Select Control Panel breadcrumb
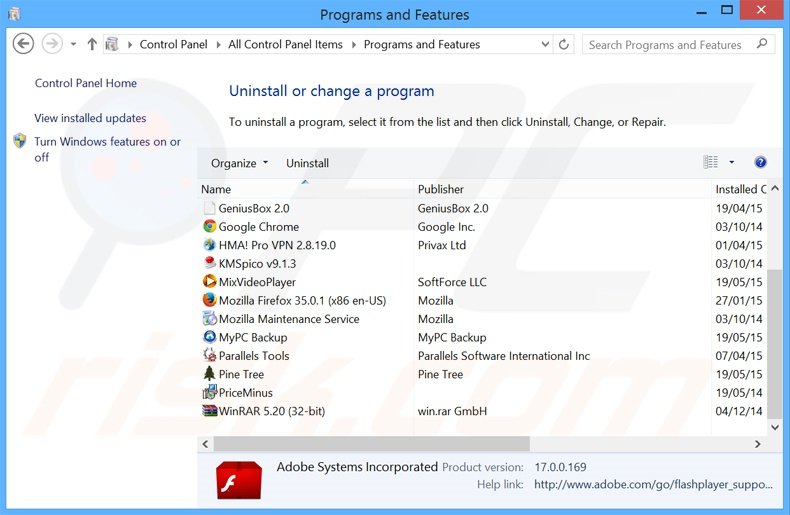Image resolution: width=790 pixels, height=515 pixels. [173, 44]
